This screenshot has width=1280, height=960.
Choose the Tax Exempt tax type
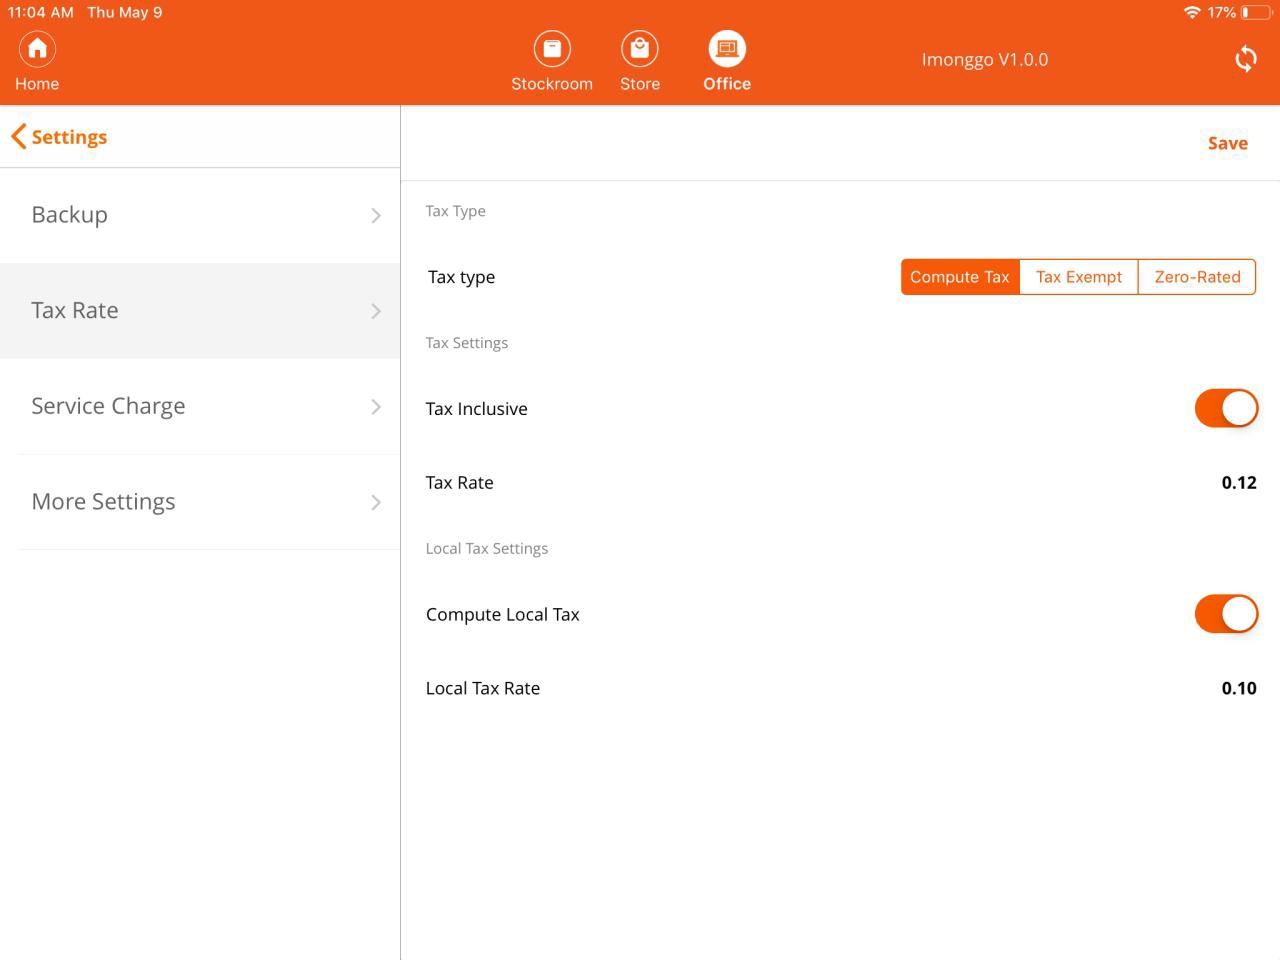click(x=1078, y=277)
